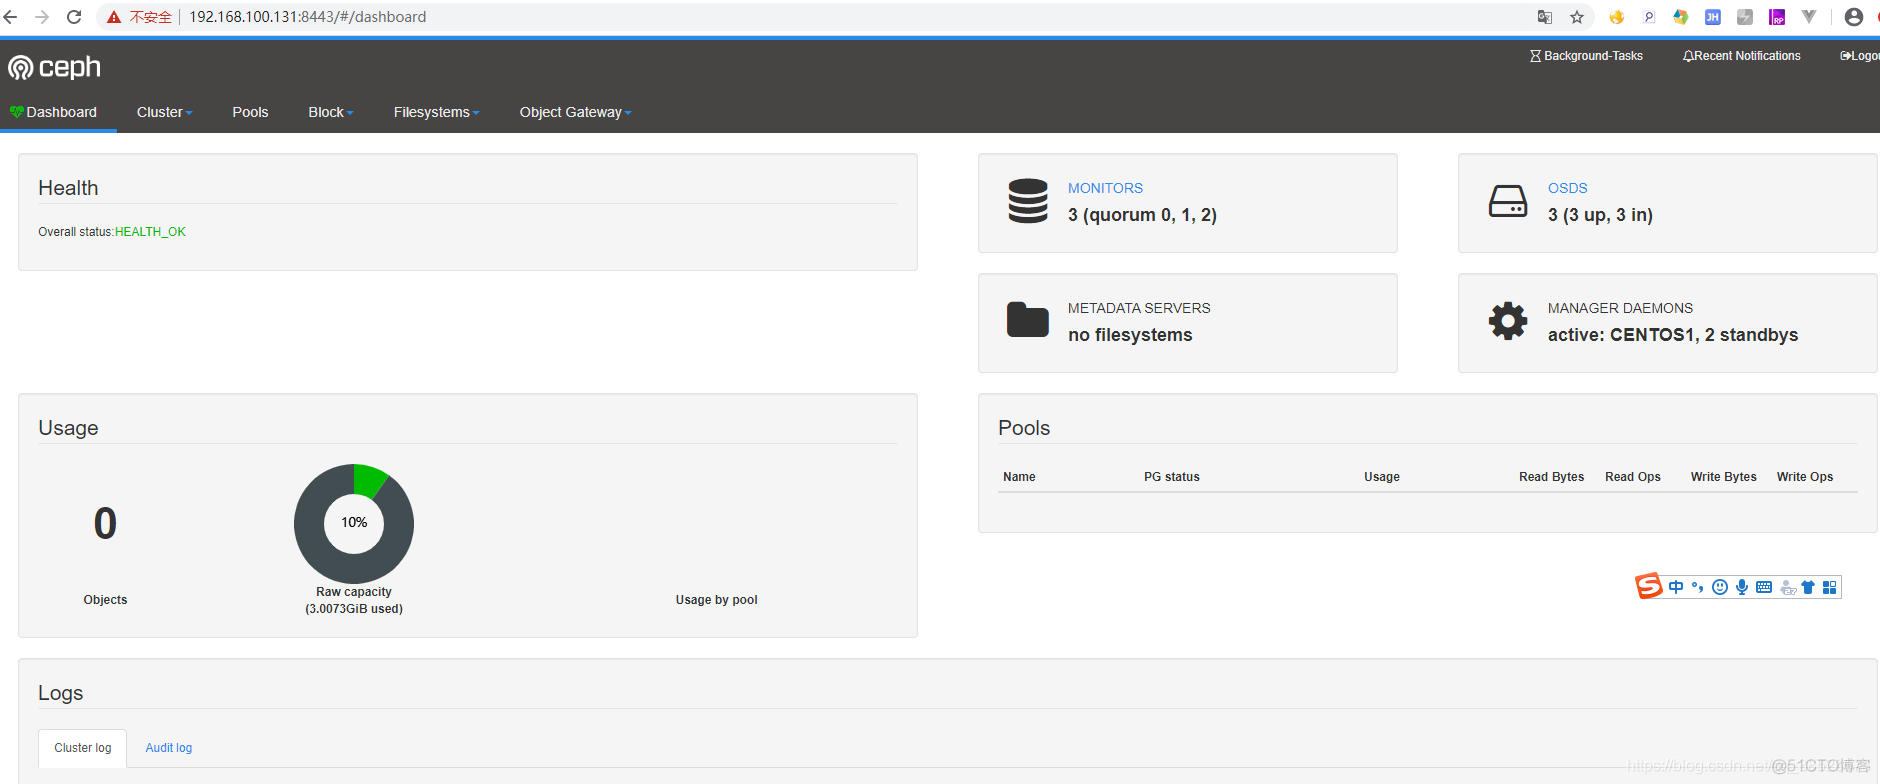Screen dimensions: 1880x784
Task: Click the raw capacity 10% donut chart
Action: tap(354, 523)
